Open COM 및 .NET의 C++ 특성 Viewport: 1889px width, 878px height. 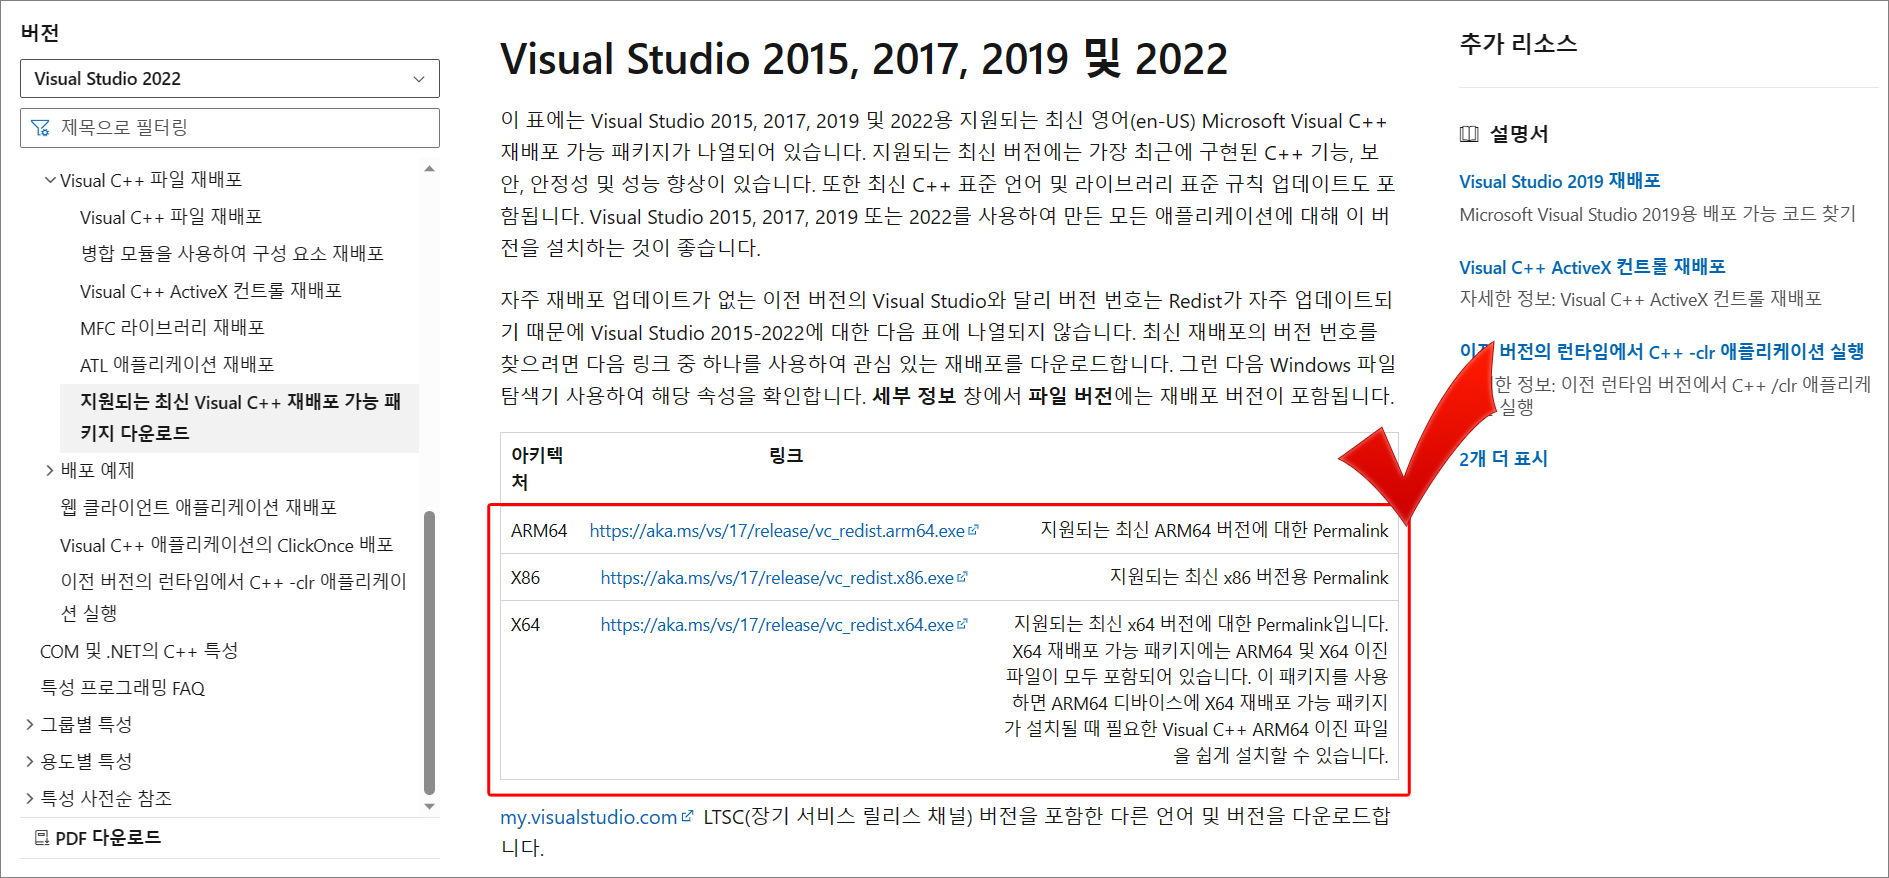[x=139, y=651]
